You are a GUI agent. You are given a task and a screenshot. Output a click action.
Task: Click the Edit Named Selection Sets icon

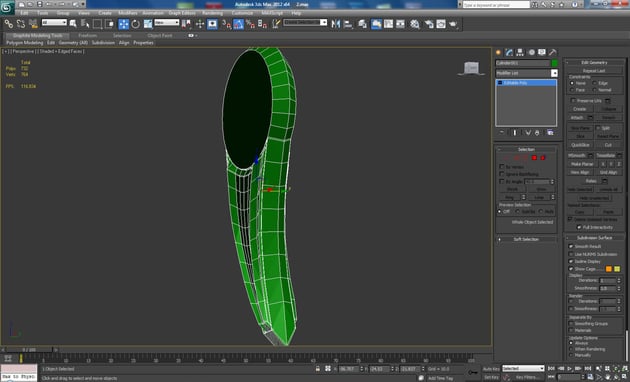point(276,24)
